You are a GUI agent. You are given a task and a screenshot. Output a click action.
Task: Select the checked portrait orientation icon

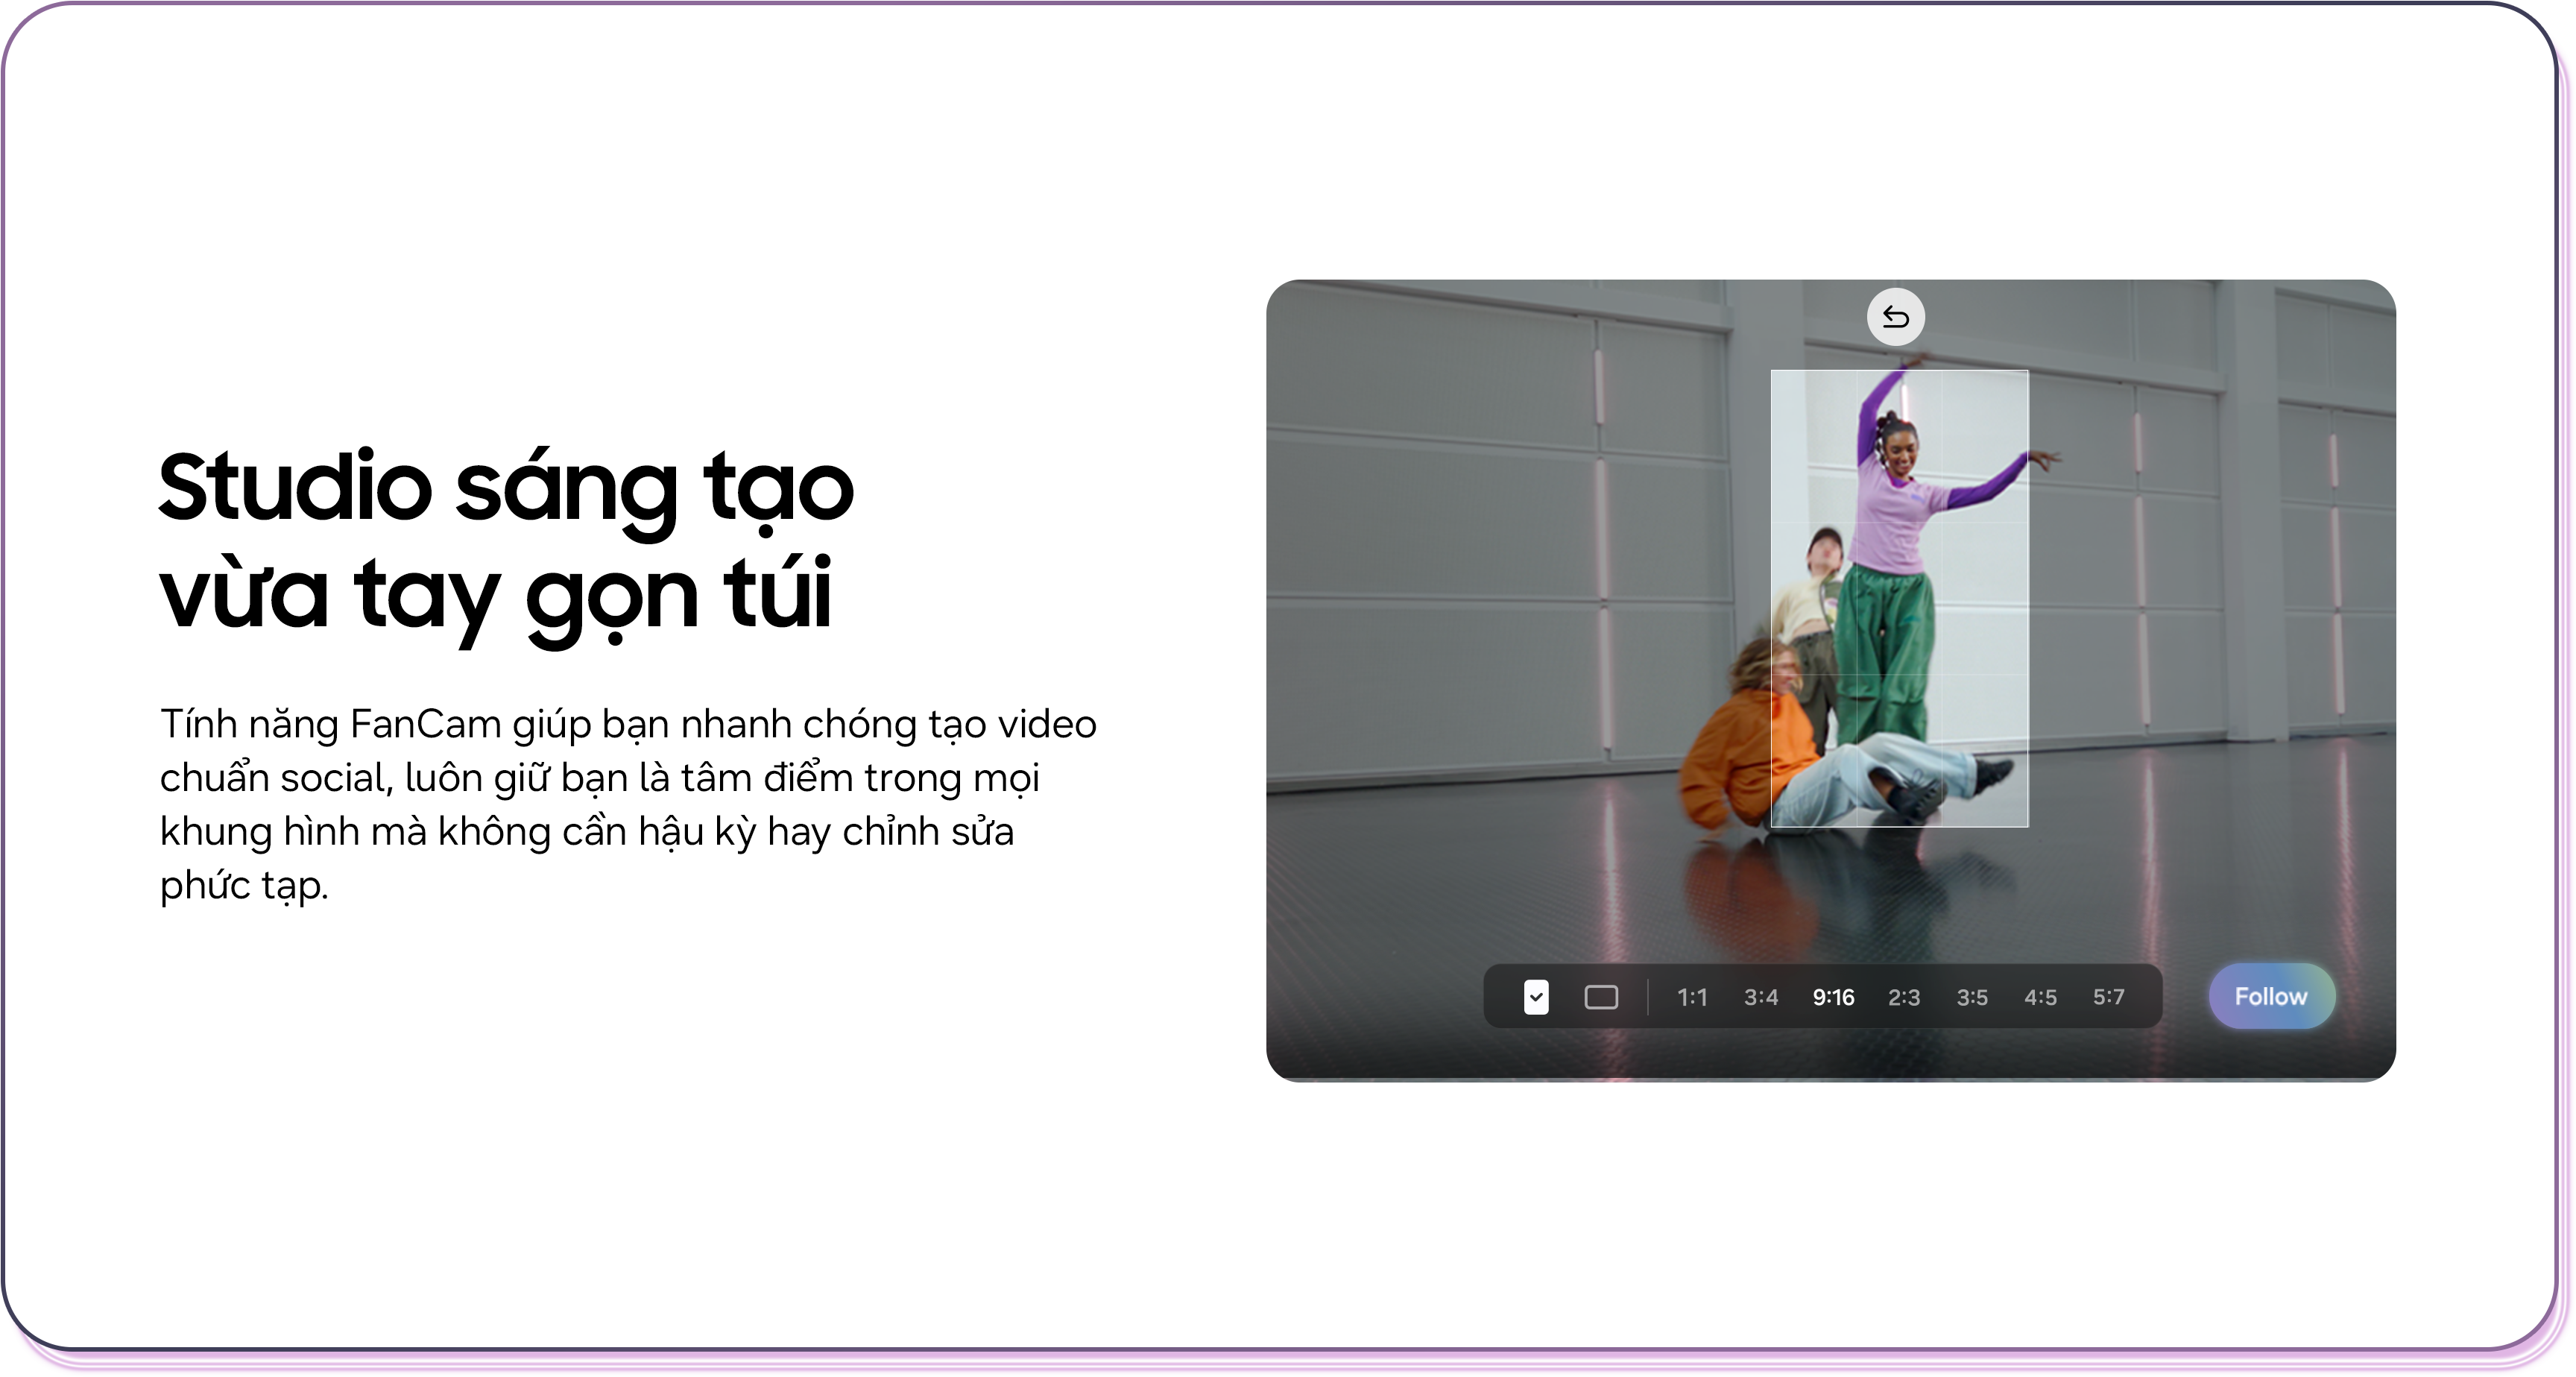coord(1536,996)
